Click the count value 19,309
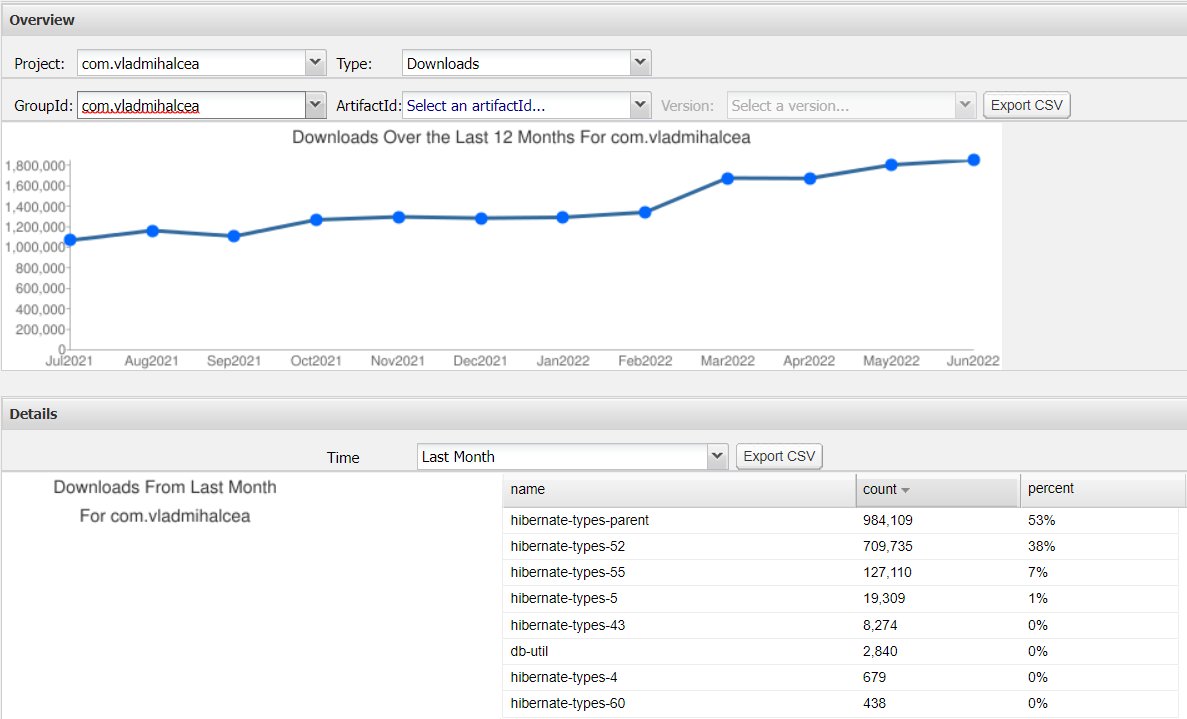1187x719 pixels. coord(884,599)
